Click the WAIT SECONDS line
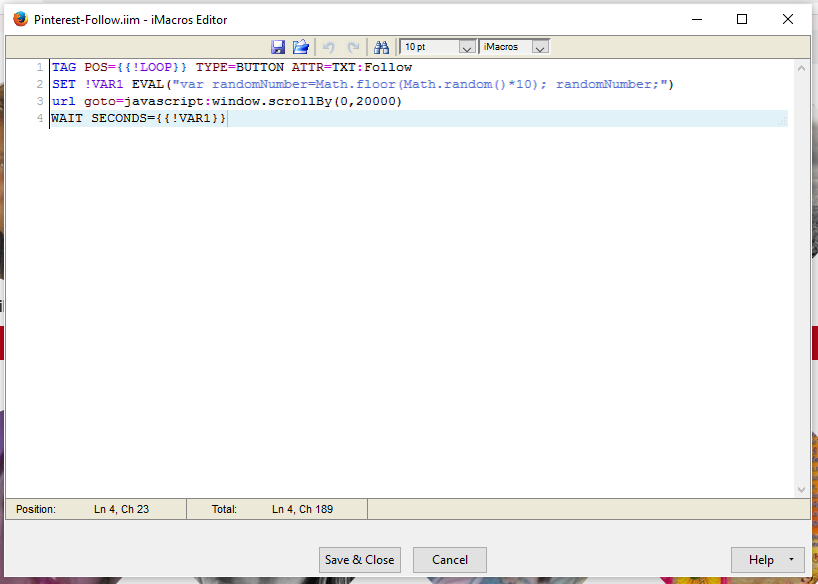The height and width of the screenshot is (584, 818). tap(139, 118)
